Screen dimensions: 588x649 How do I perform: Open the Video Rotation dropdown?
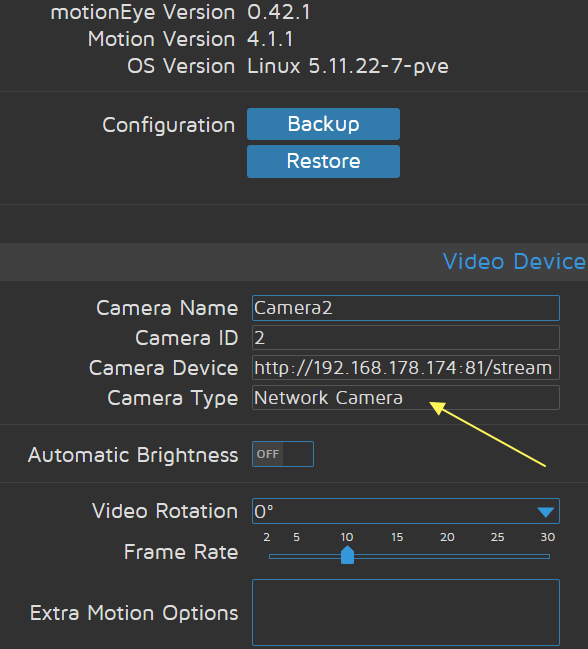pos(406,512)
